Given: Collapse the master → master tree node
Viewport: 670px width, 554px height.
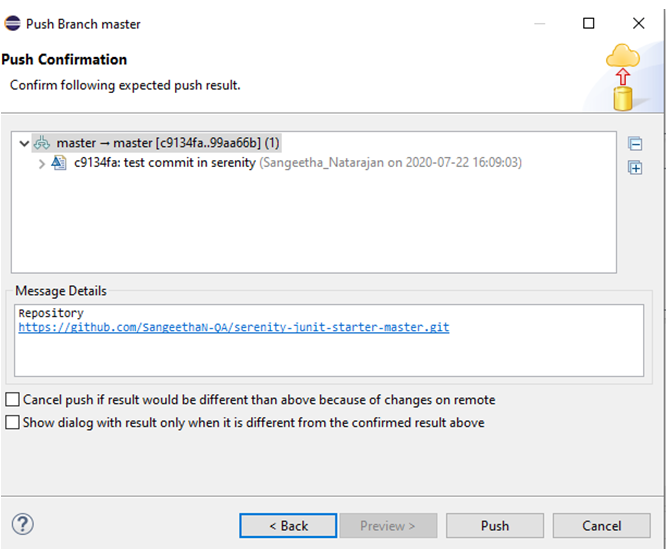Looking at the screenshot, I should [x=24, y=143].
